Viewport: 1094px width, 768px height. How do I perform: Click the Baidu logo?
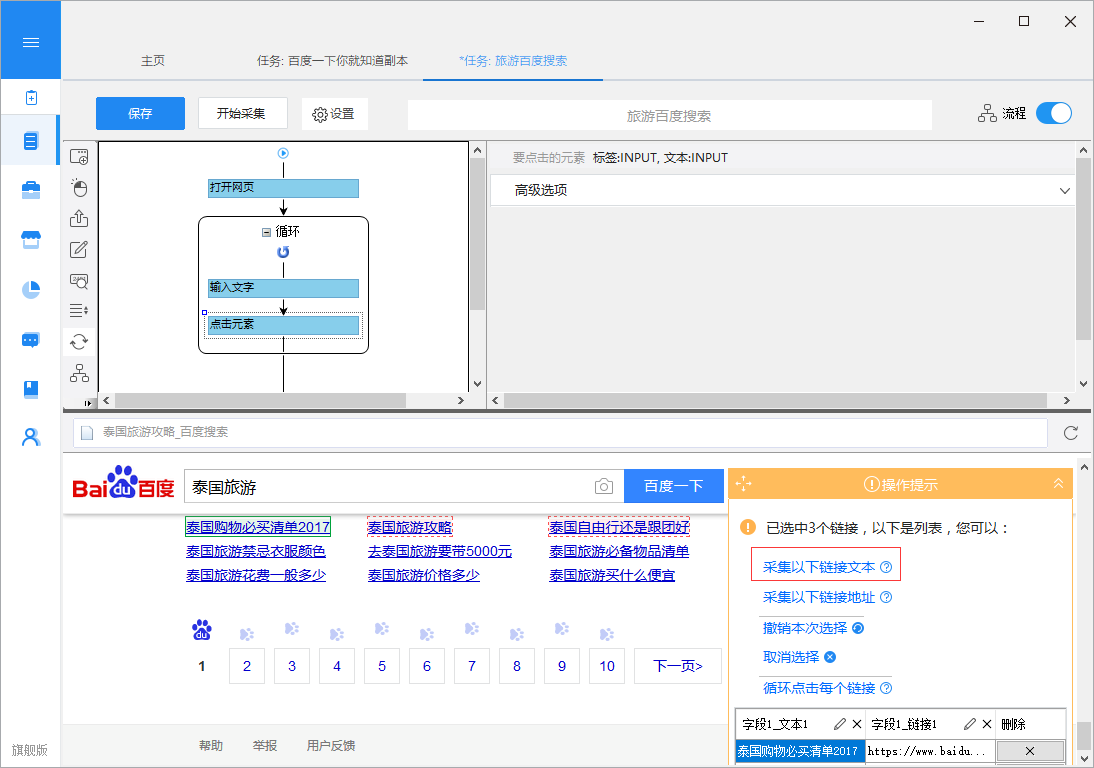click(123, 483)
